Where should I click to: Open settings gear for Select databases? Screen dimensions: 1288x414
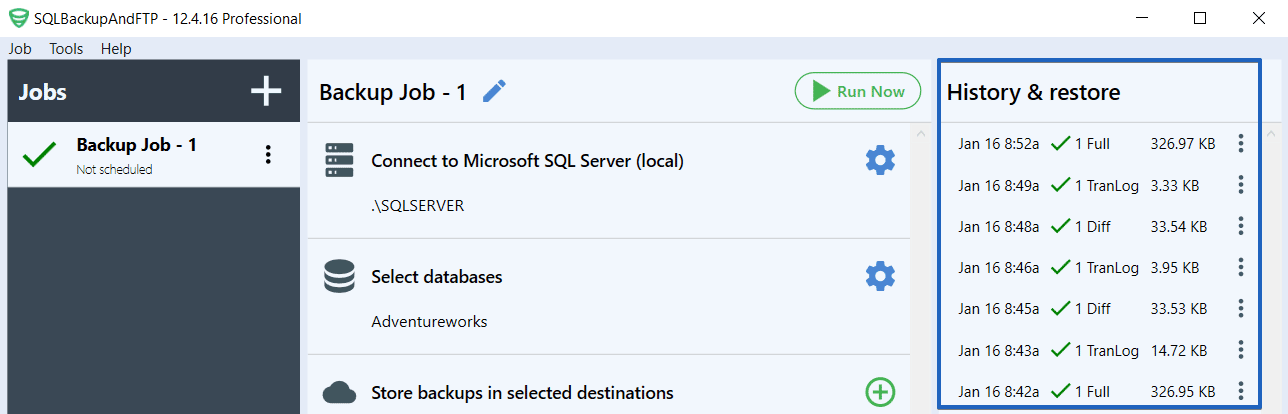click(x=880, y=276)
